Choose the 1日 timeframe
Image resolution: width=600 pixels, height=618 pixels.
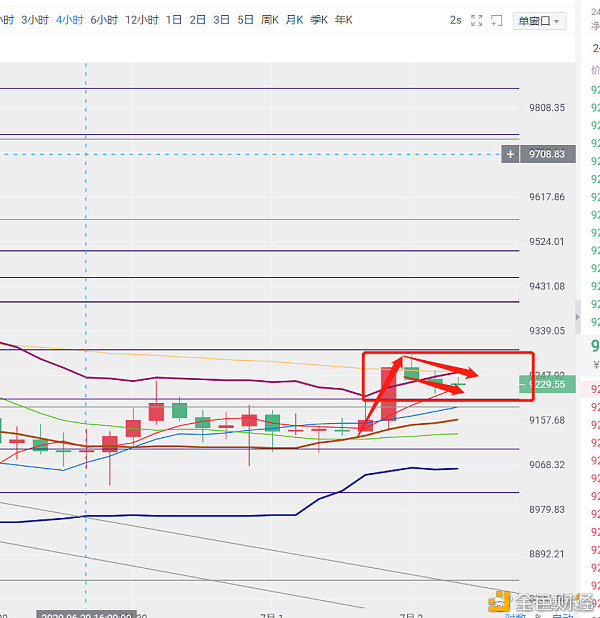[x=173, y=20]
